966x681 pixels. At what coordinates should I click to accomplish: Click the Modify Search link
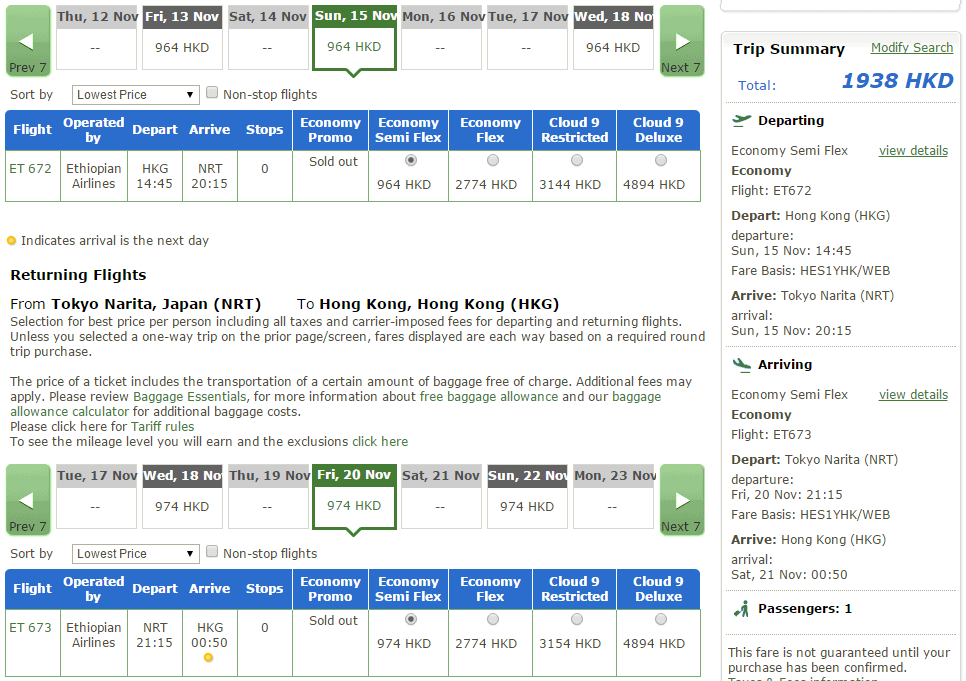pos(911,47)
